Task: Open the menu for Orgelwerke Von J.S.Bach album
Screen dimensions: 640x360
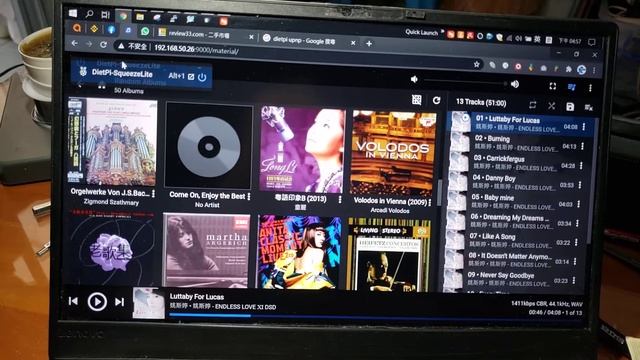Action: click(x=153, y=193)
